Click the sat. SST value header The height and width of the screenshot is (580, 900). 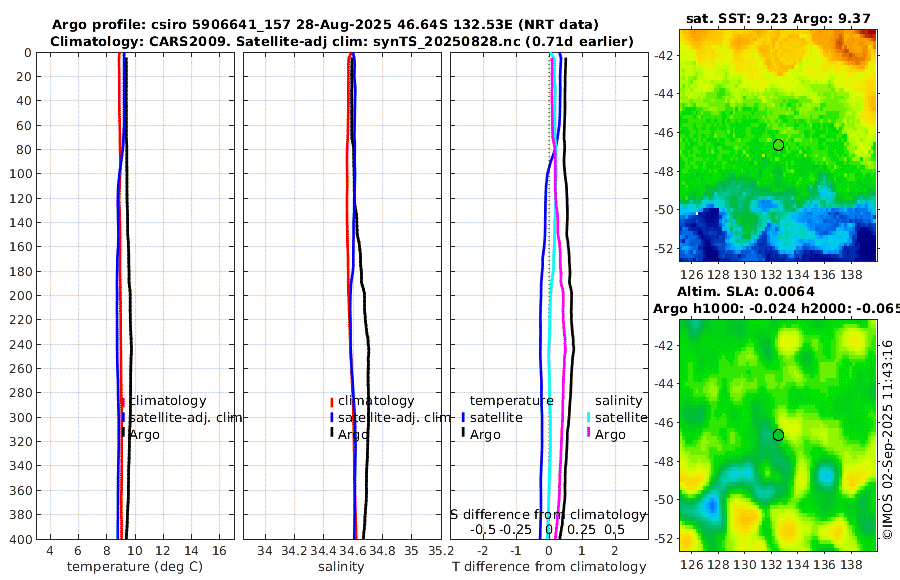tap(778, 18)
